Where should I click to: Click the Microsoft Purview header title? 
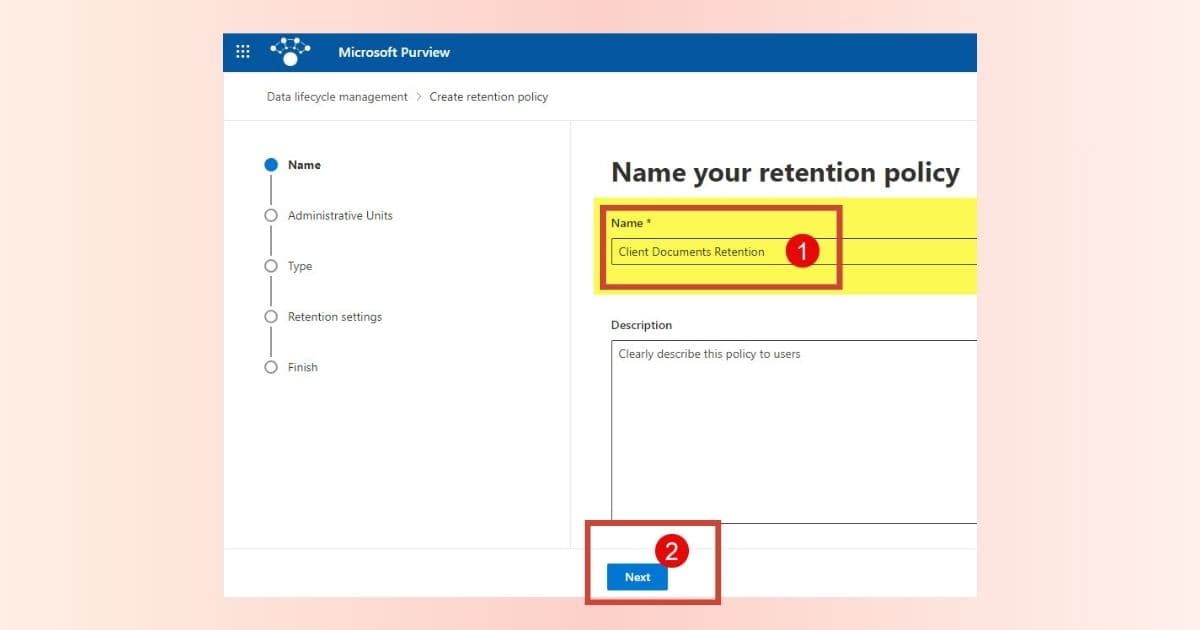394,52
